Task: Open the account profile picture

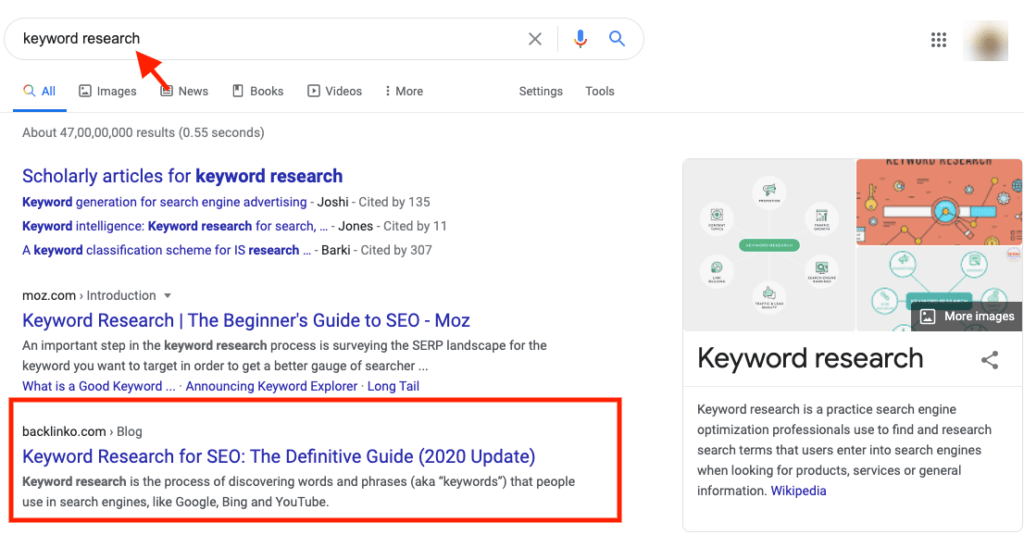Action: [985, 41]
